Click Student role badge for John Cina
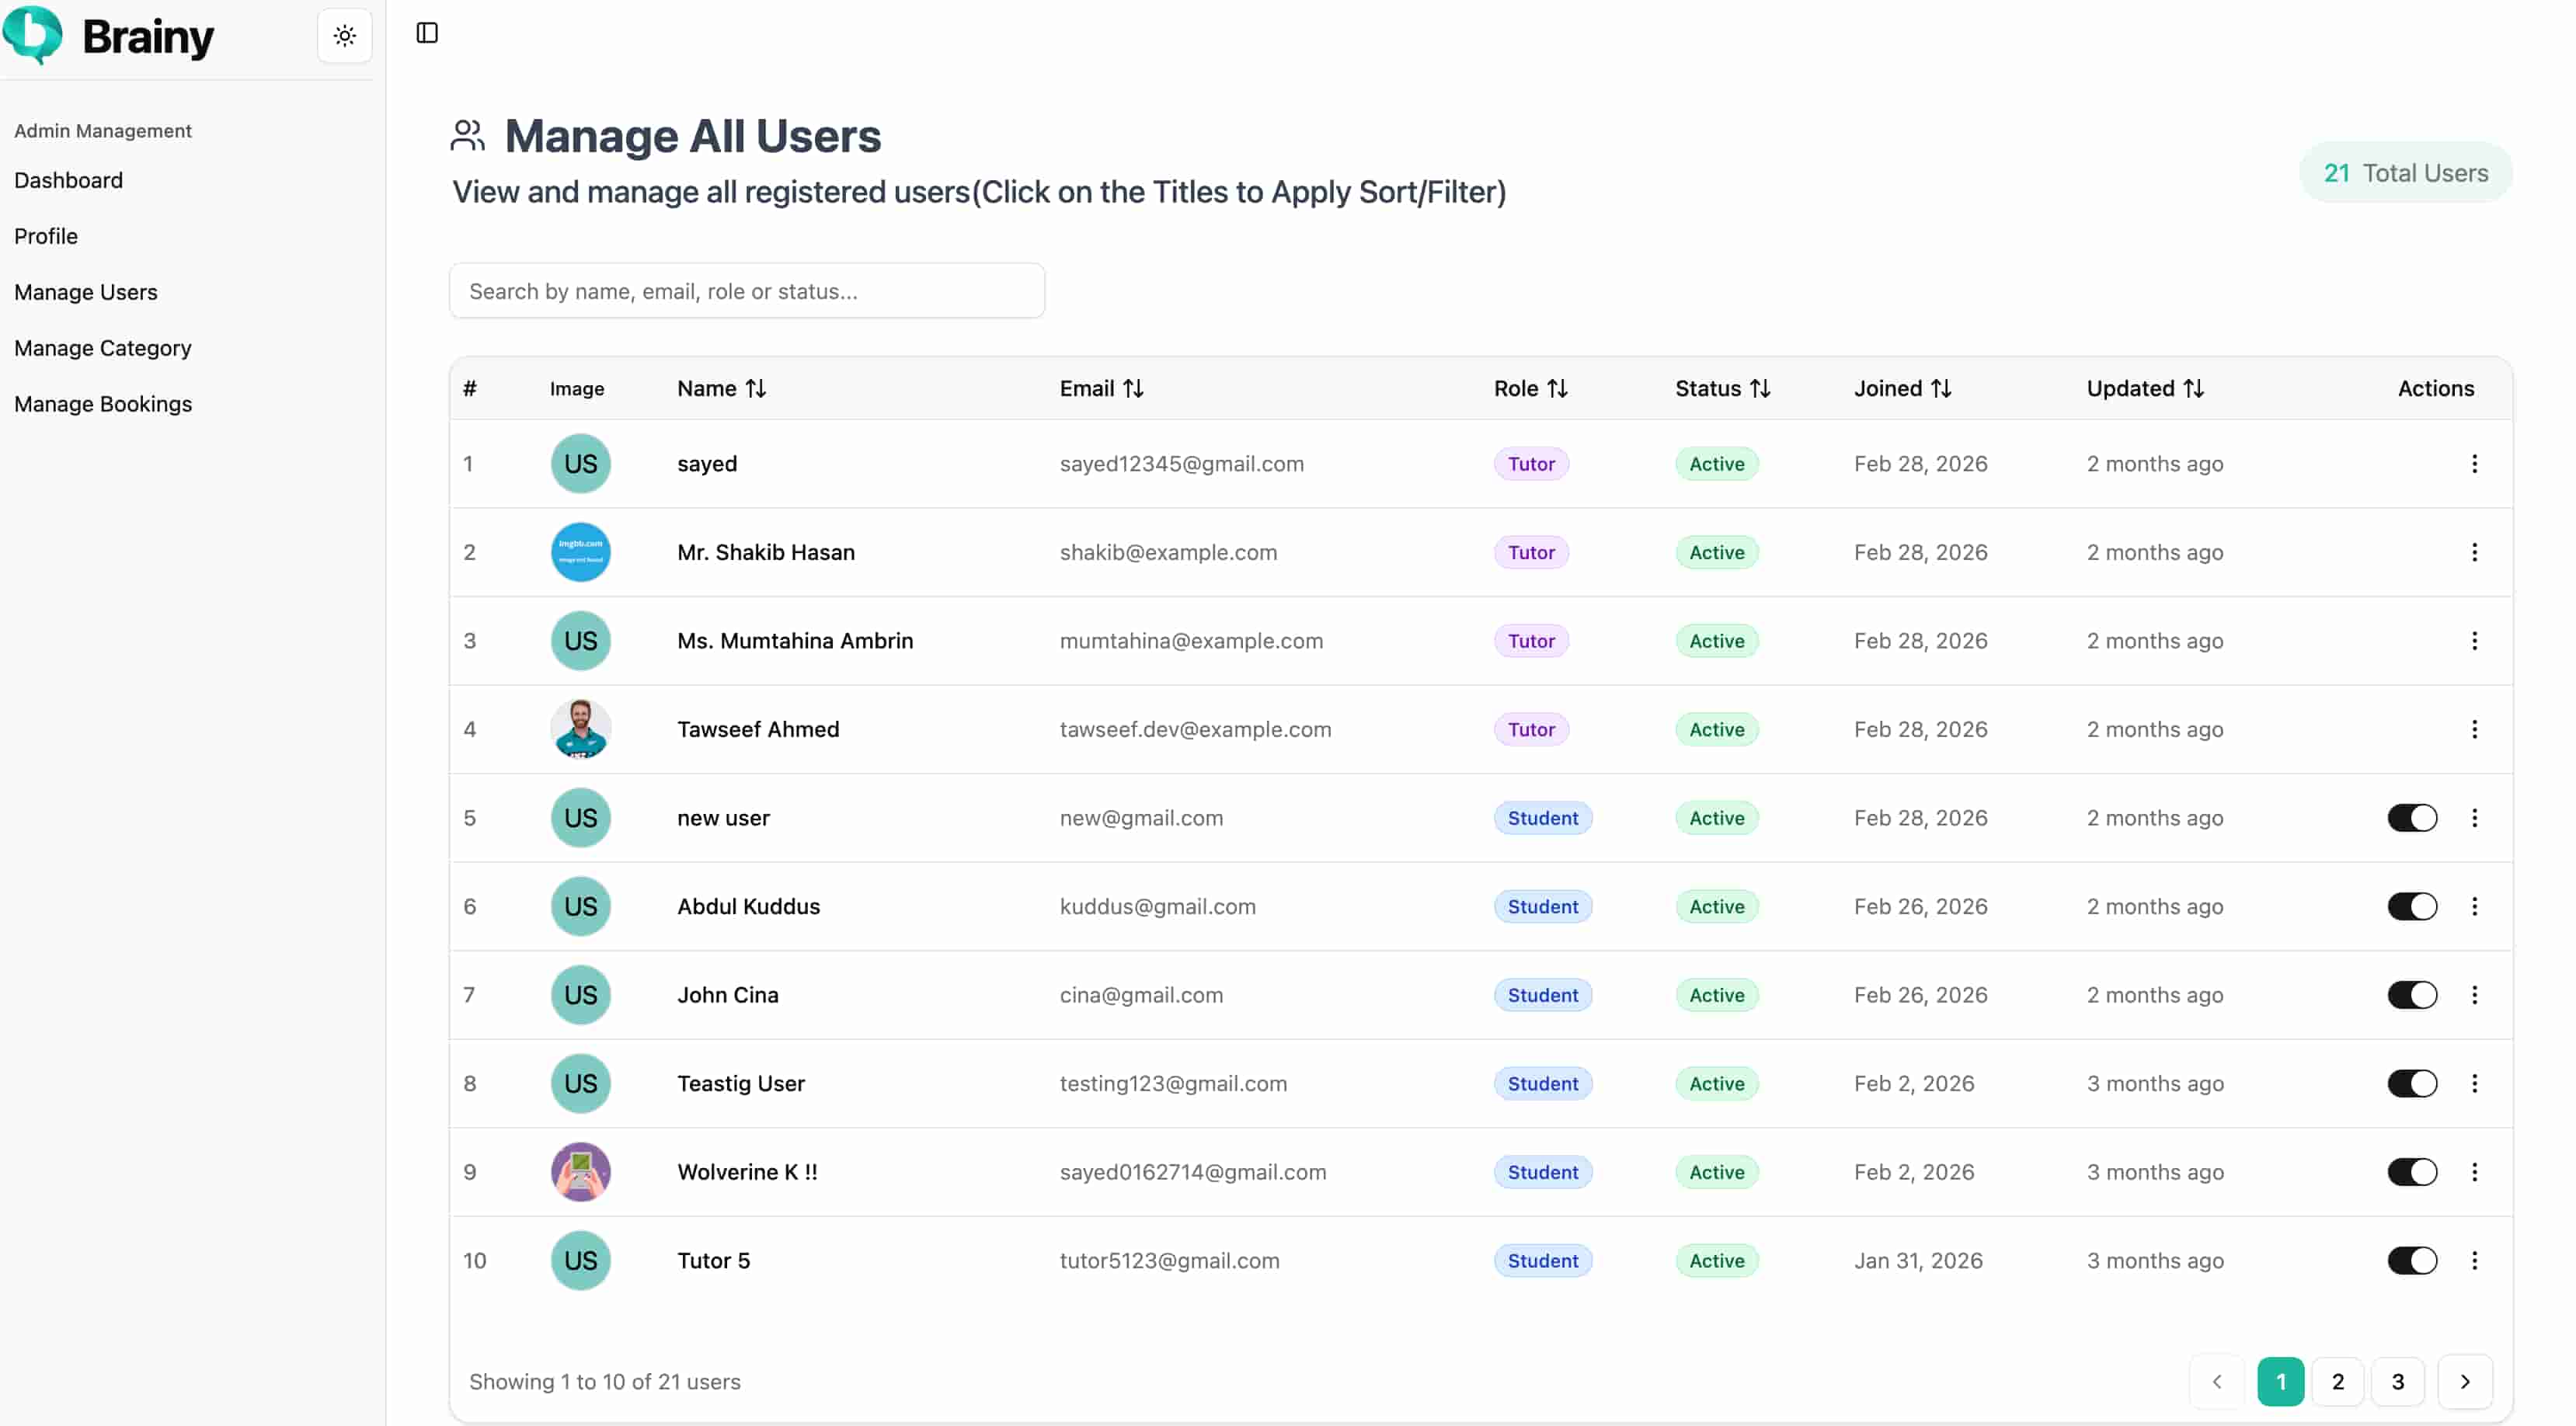 click(1543, 995)
